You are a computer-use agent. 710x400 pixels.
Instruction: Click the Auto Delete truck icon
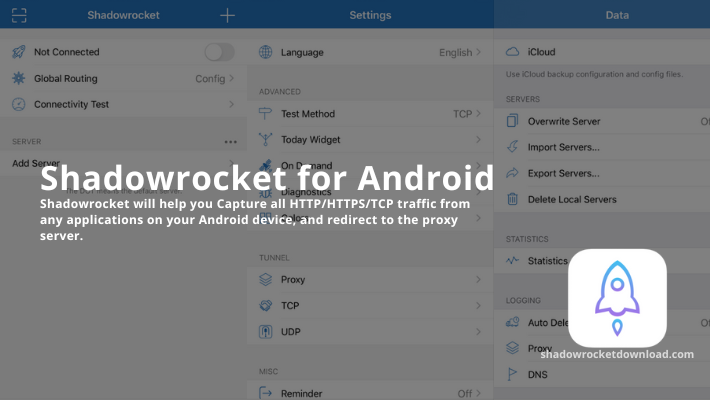[x=512, y=322]
